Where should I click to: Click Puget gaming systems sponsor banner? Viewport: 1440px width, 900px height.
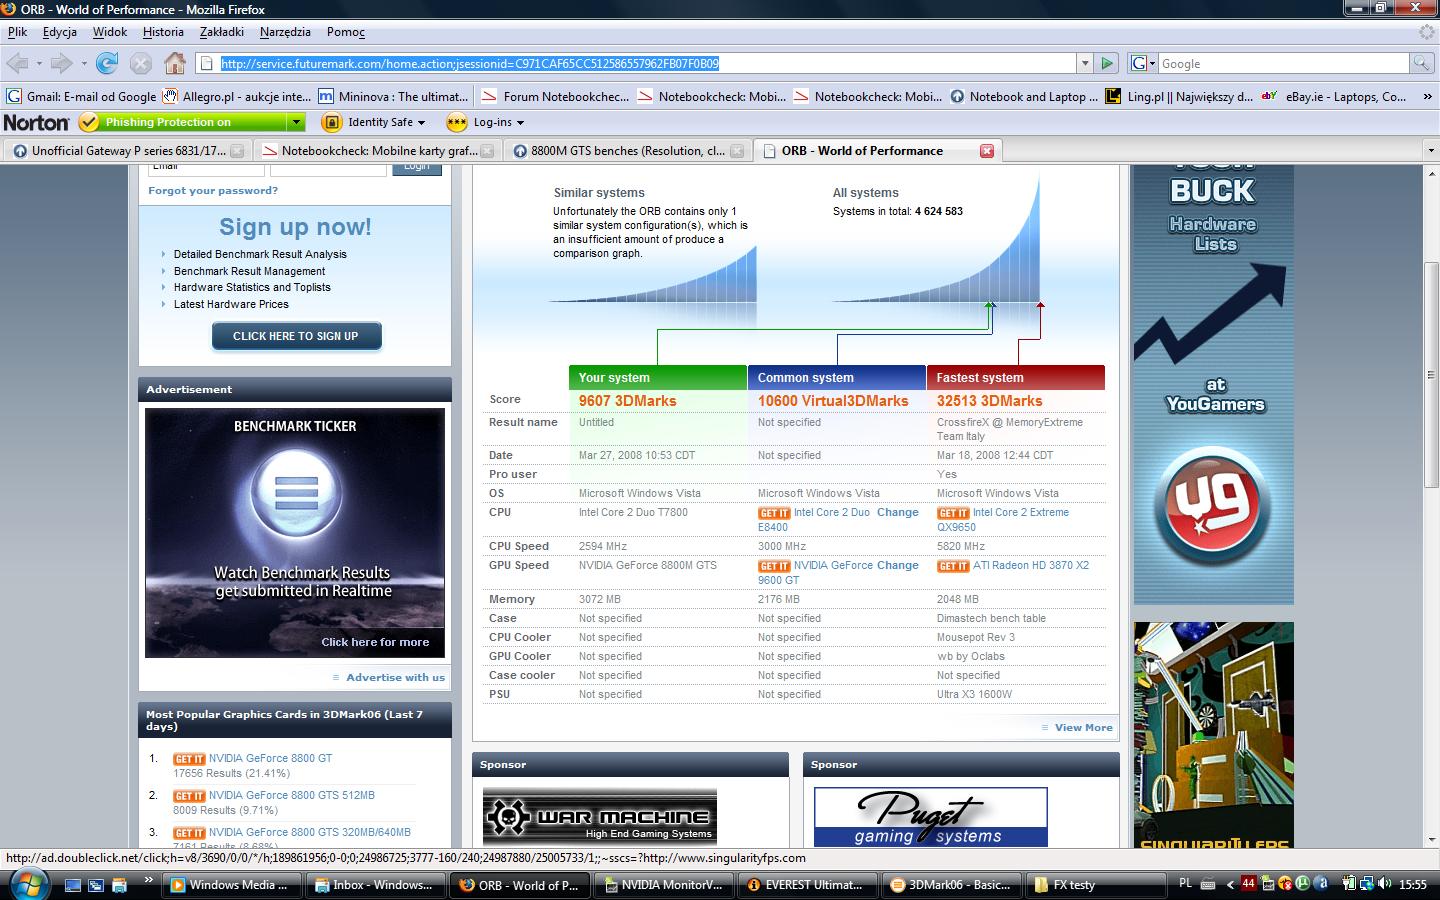coord(931,816)
